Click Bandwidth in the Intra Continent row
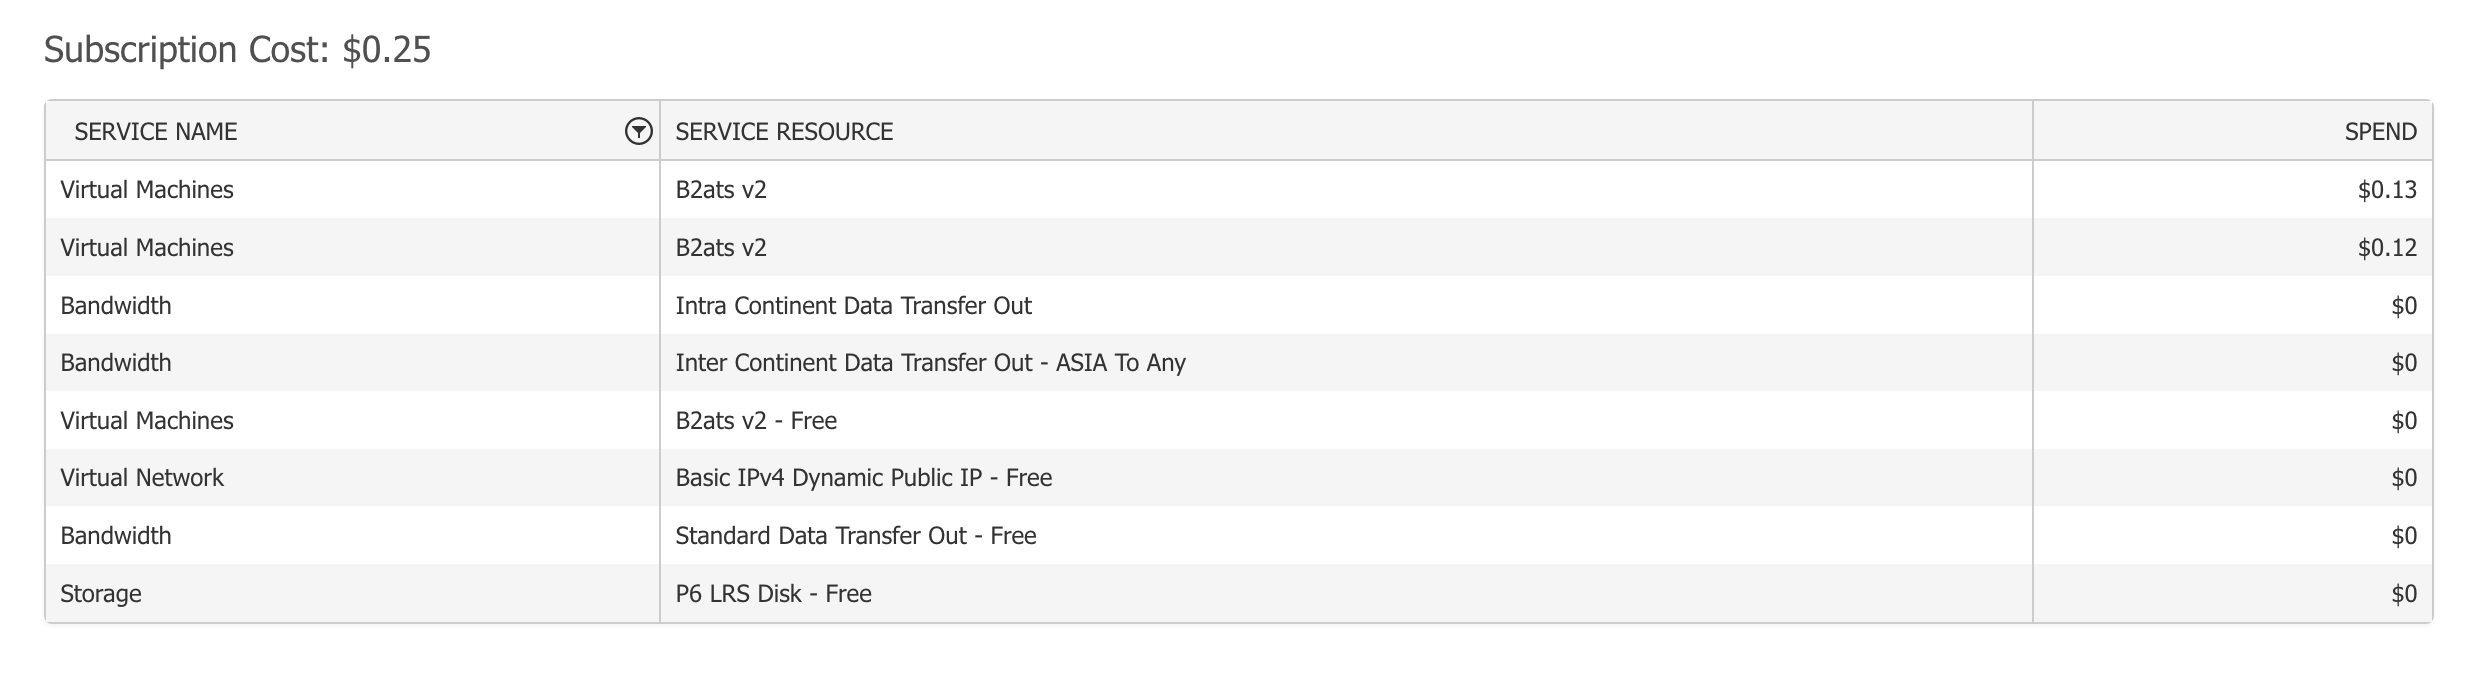 116,306
